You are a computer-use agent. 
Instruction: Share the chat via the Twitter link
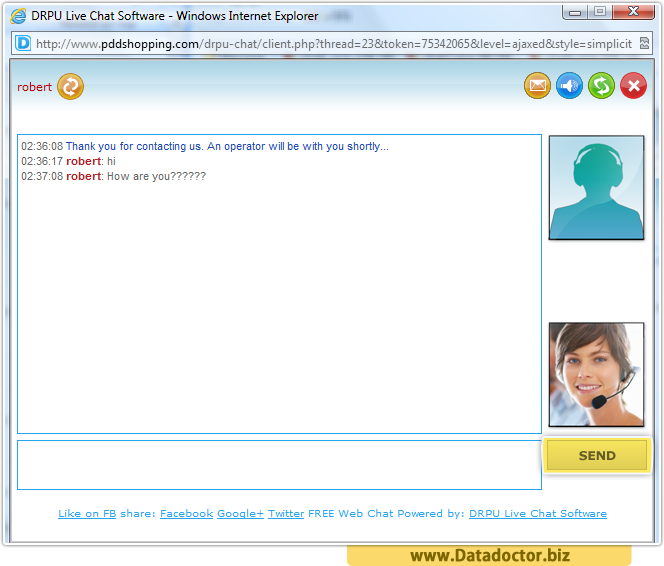[286, 514]
